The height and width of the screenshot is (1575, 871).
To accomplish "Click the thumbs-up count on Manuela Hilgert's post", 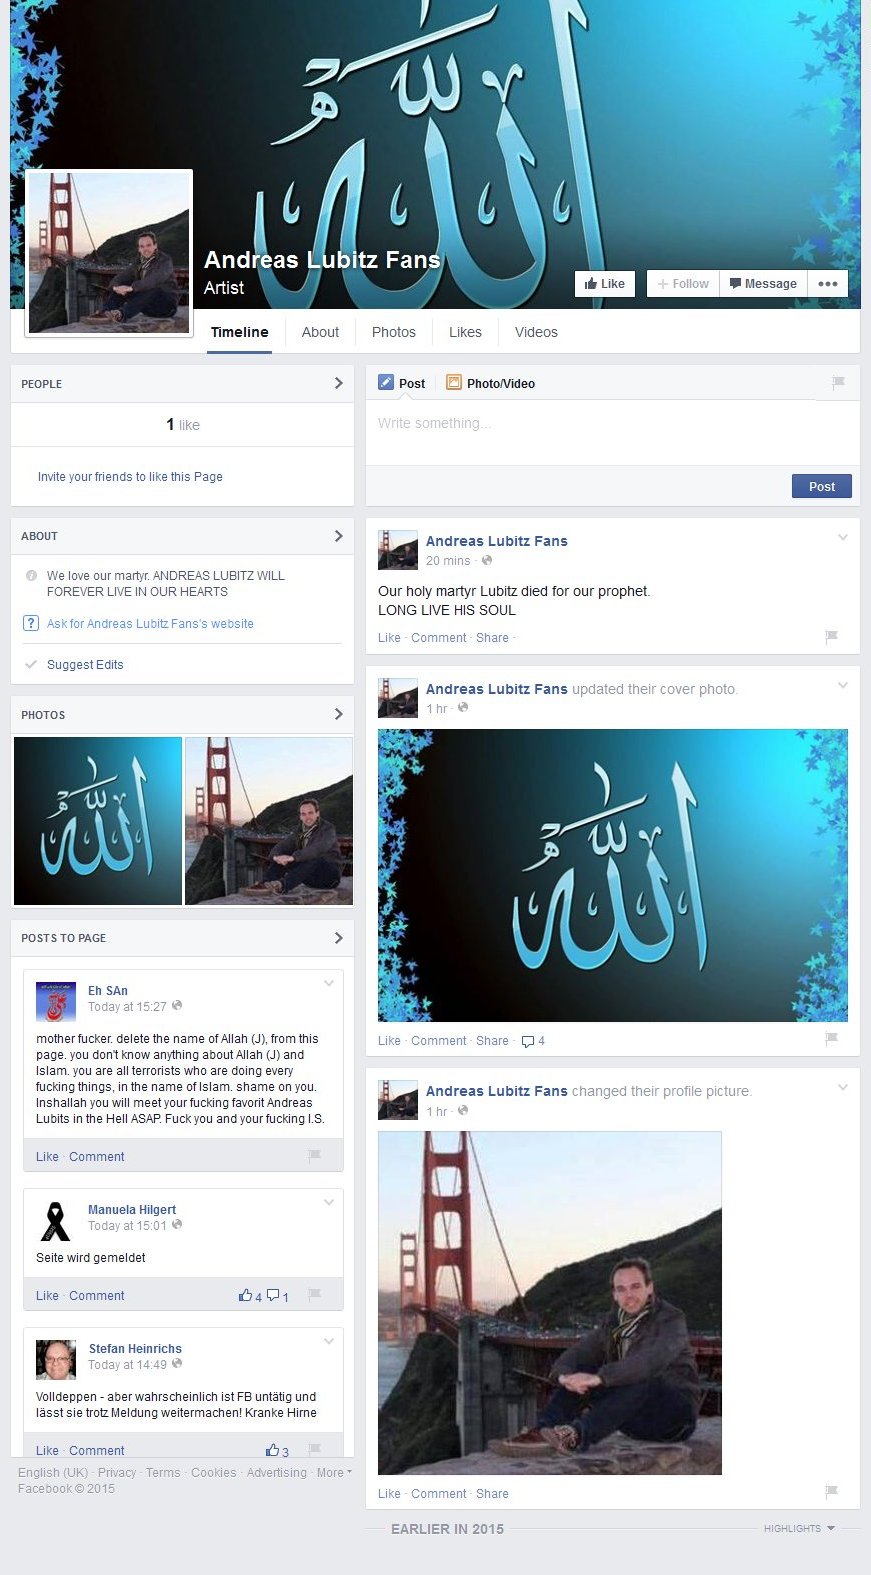I will 250,1296.
